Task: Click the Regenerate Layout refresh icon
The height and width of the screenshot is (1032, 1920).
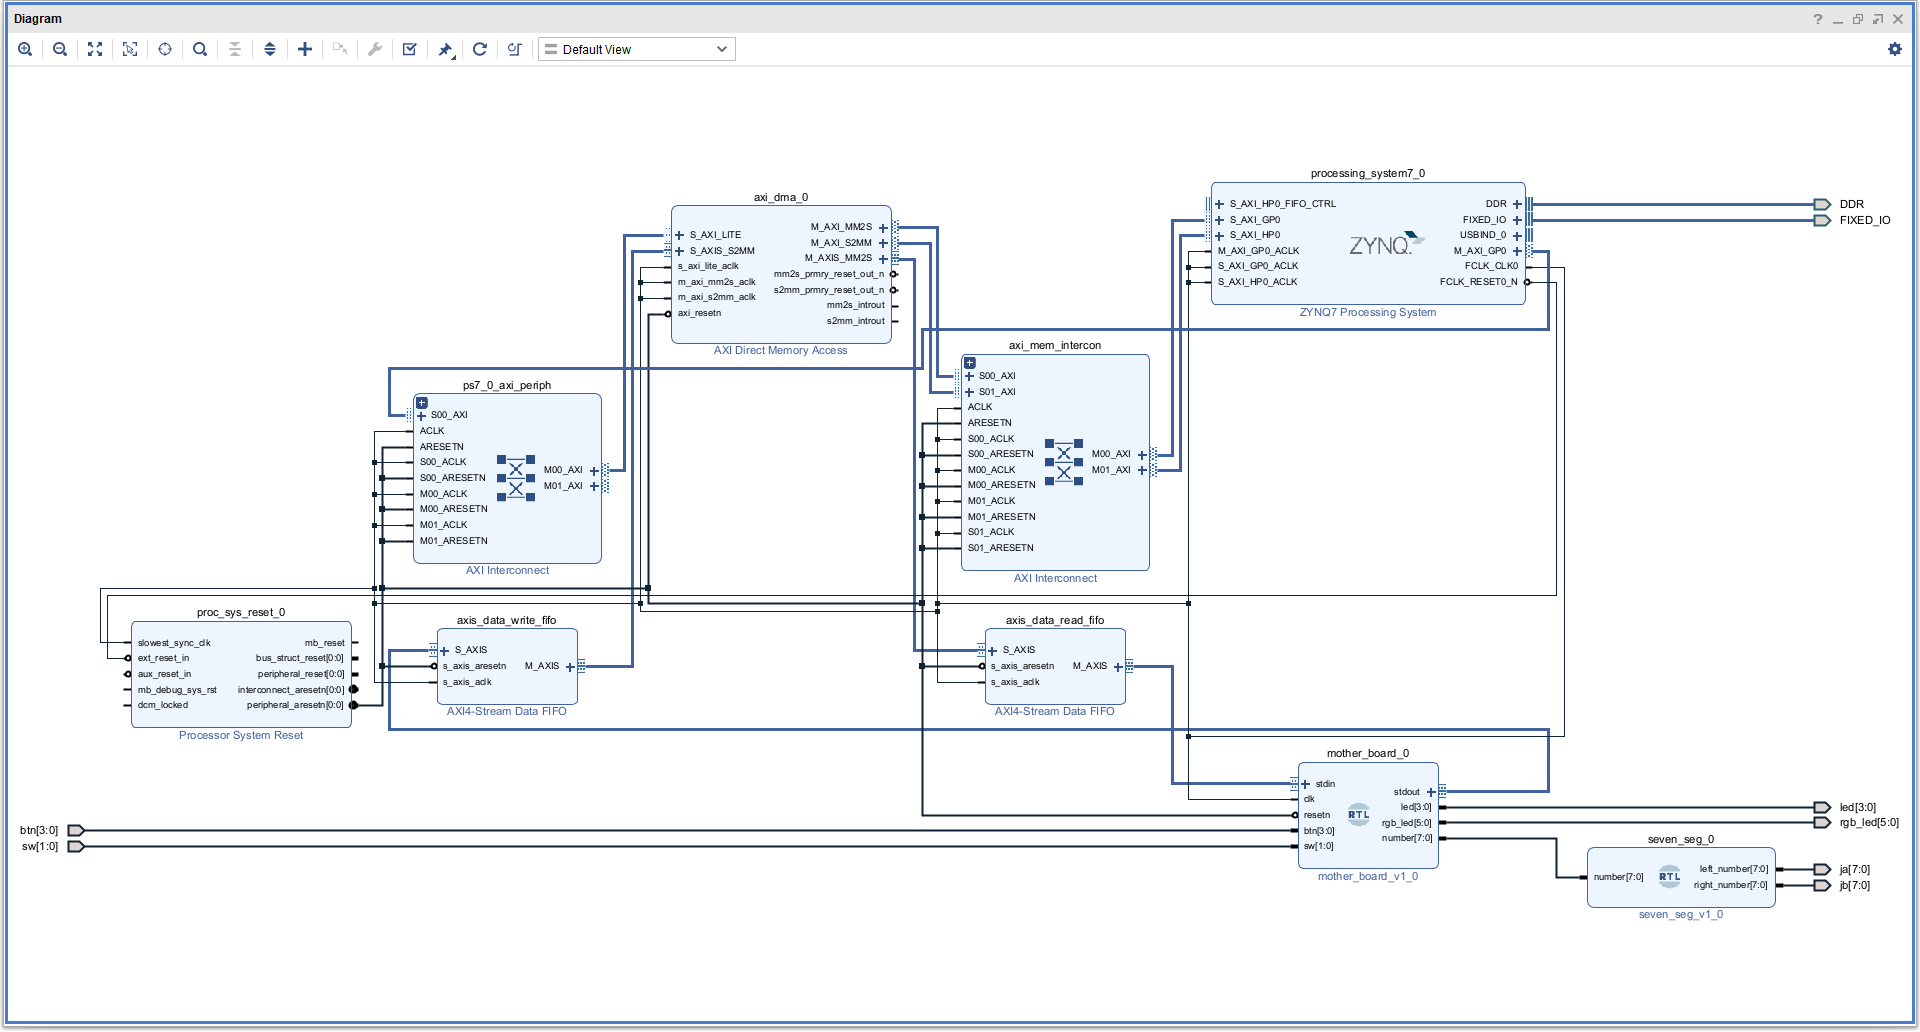Action: click(x=480, y=49)
